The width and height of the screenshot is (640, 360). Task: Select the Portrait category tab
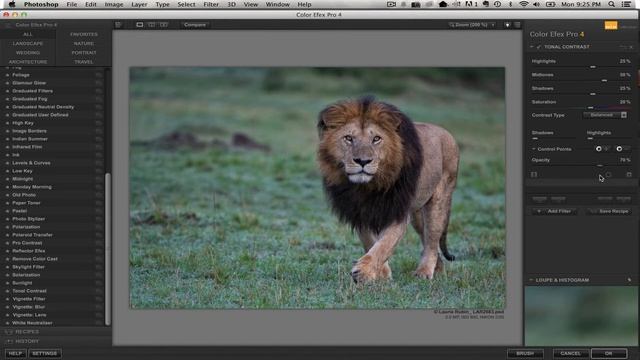click(x=84, y=53)
